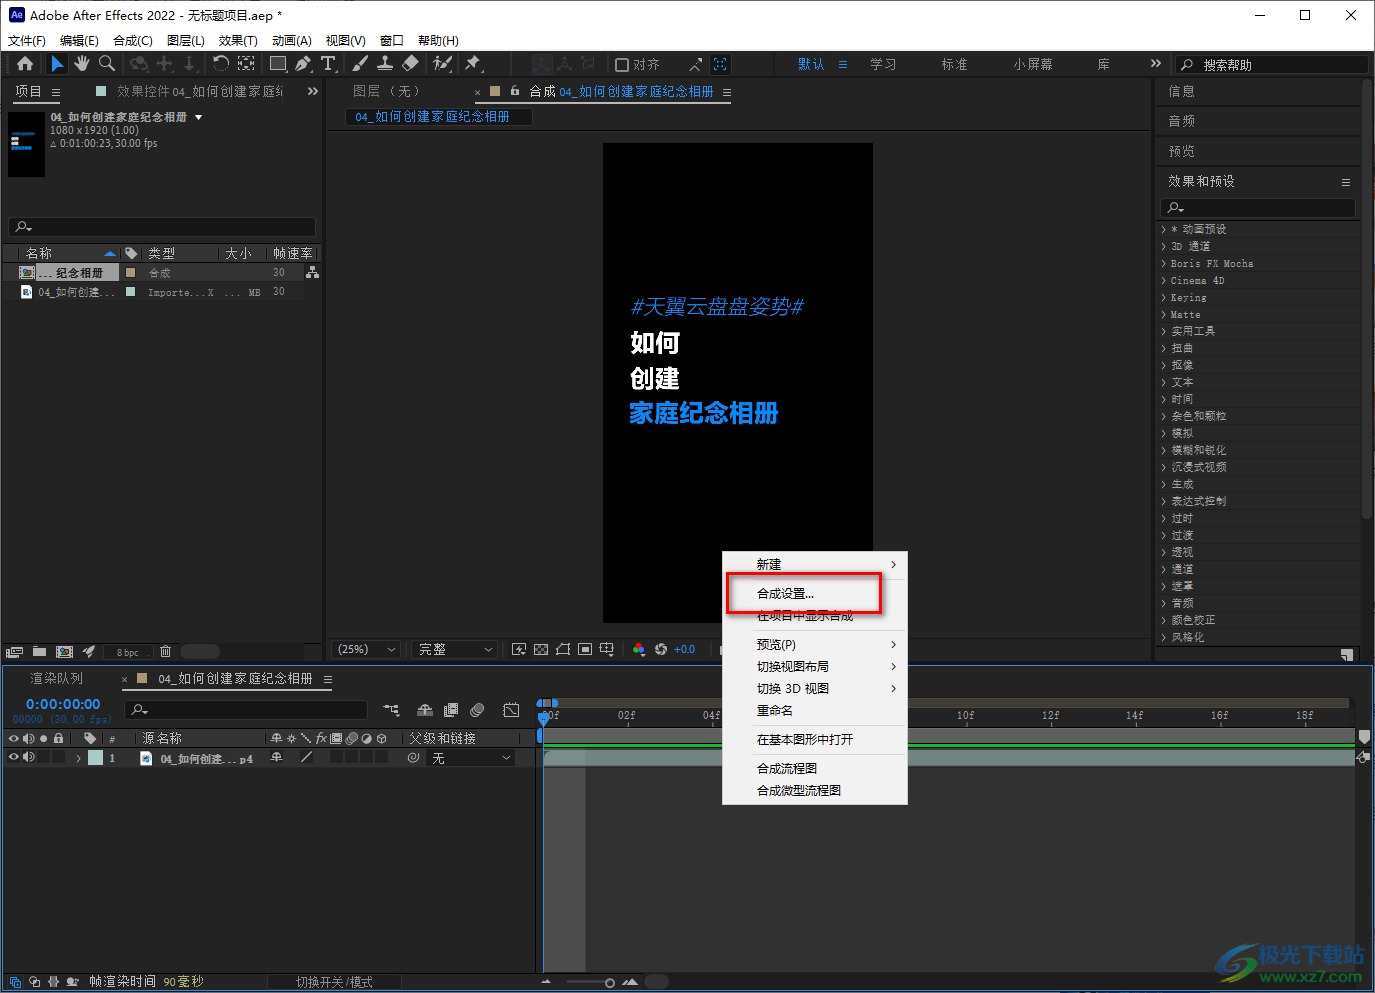Viewport: 1375px width, 993px height.
Task: Toggle mask and shape path visibility
Action: click(563, 650)
